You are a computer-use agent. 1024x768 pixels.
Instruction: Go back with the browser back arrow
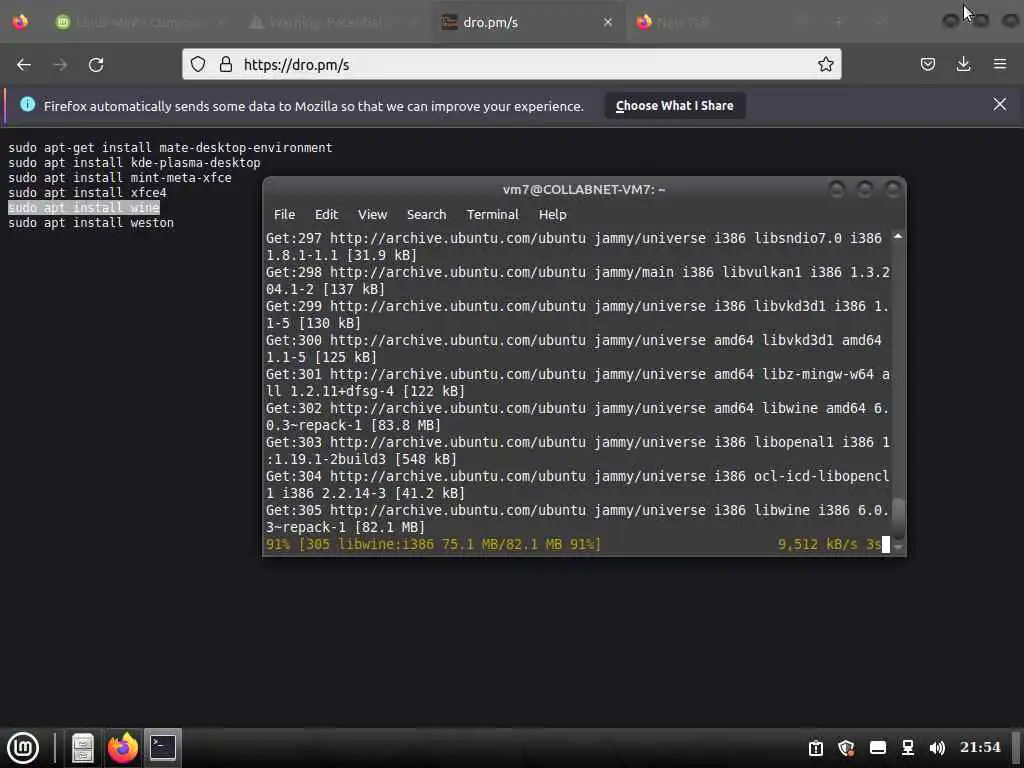[x=24, y=65]
